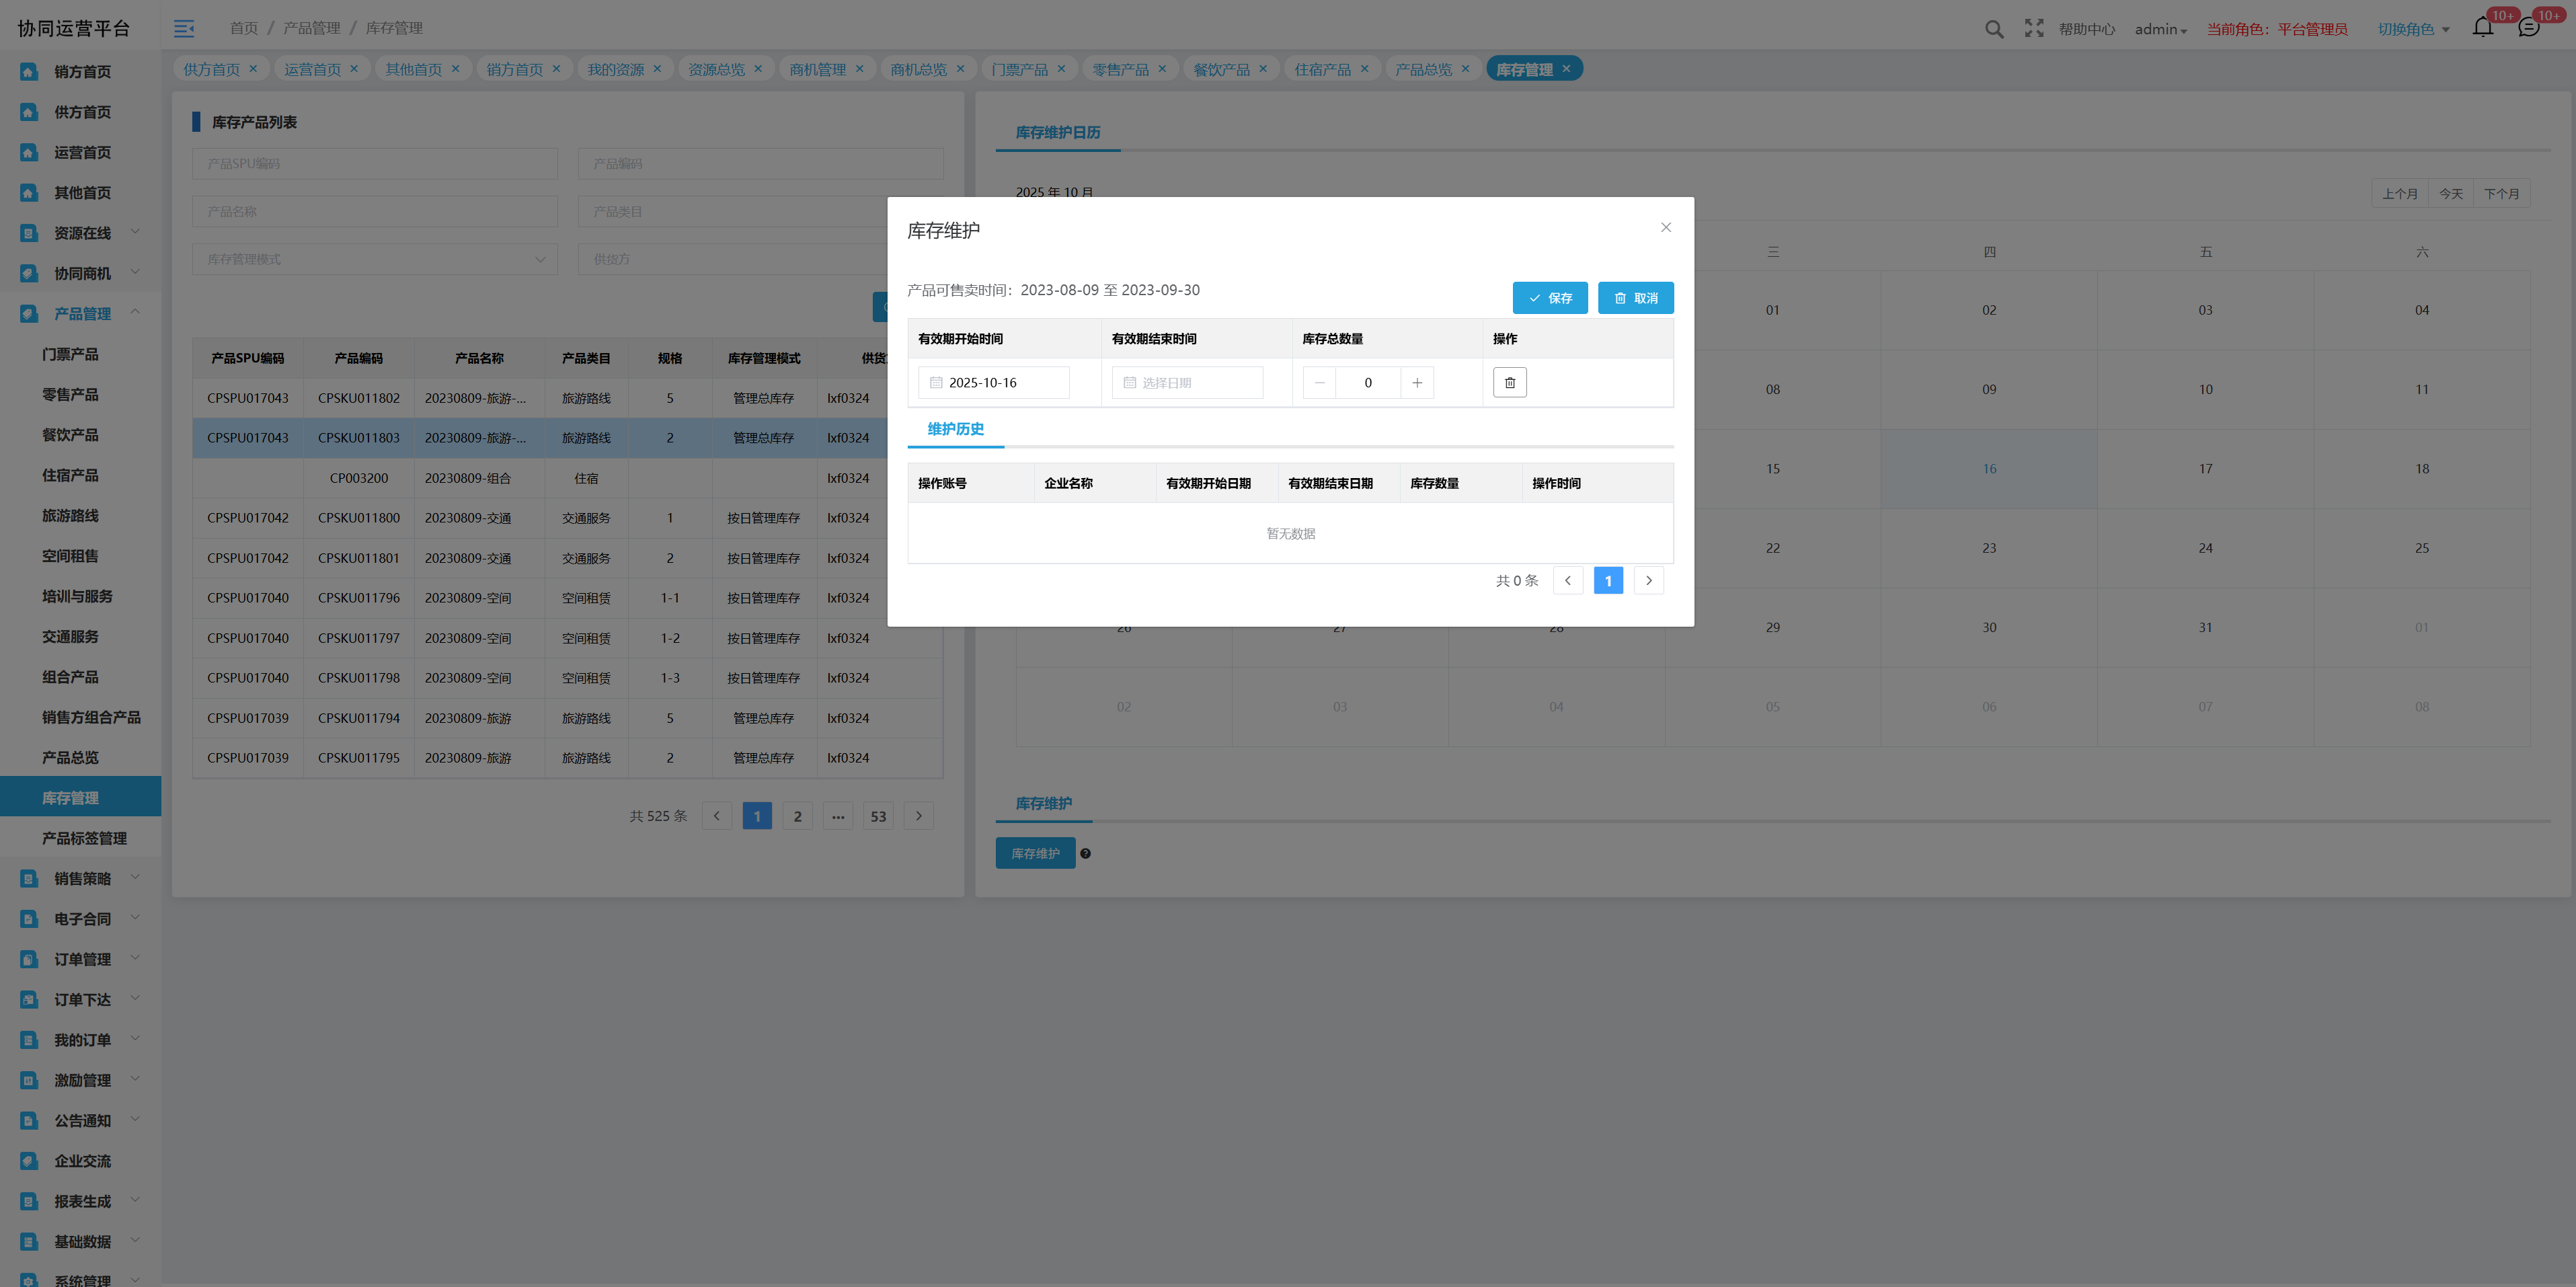This screenshot has width=2576, height=1287.
Task: Click the 保存 button in the dialog
Action: coord(1549,298)
